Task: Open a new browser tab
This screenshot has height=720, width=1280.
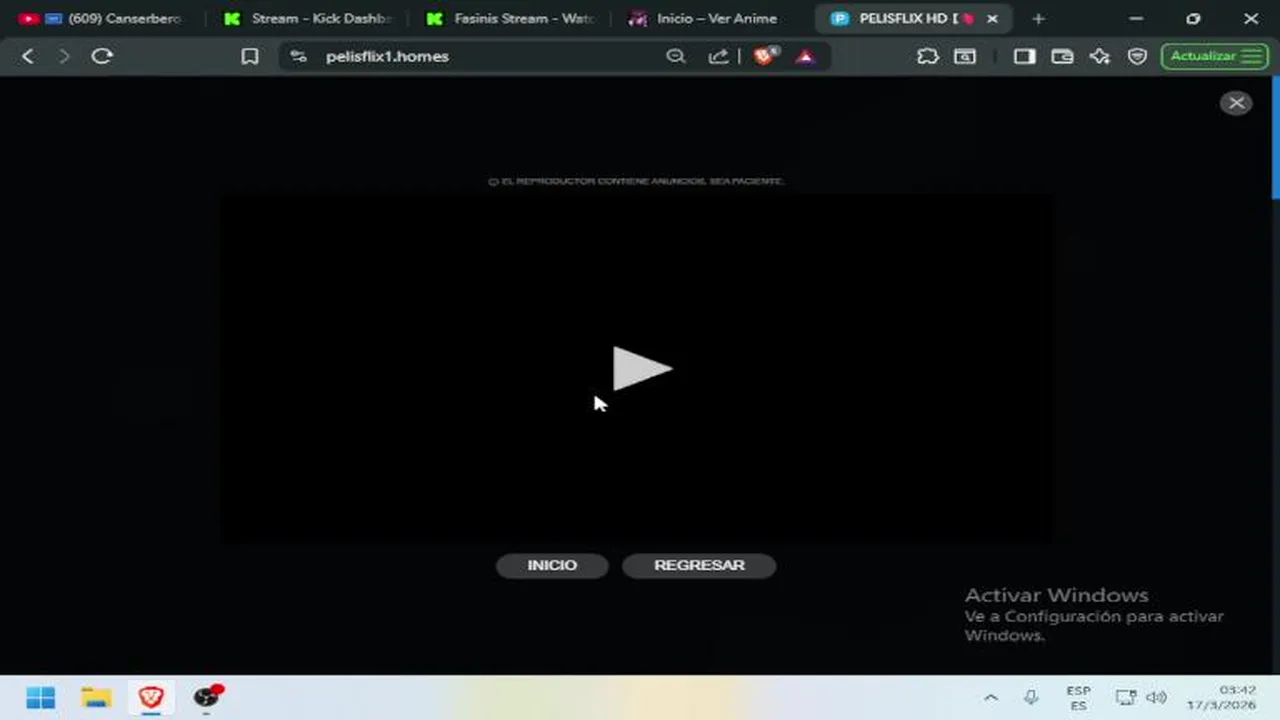Action: pyautogui.click(x=1038, y=18)
